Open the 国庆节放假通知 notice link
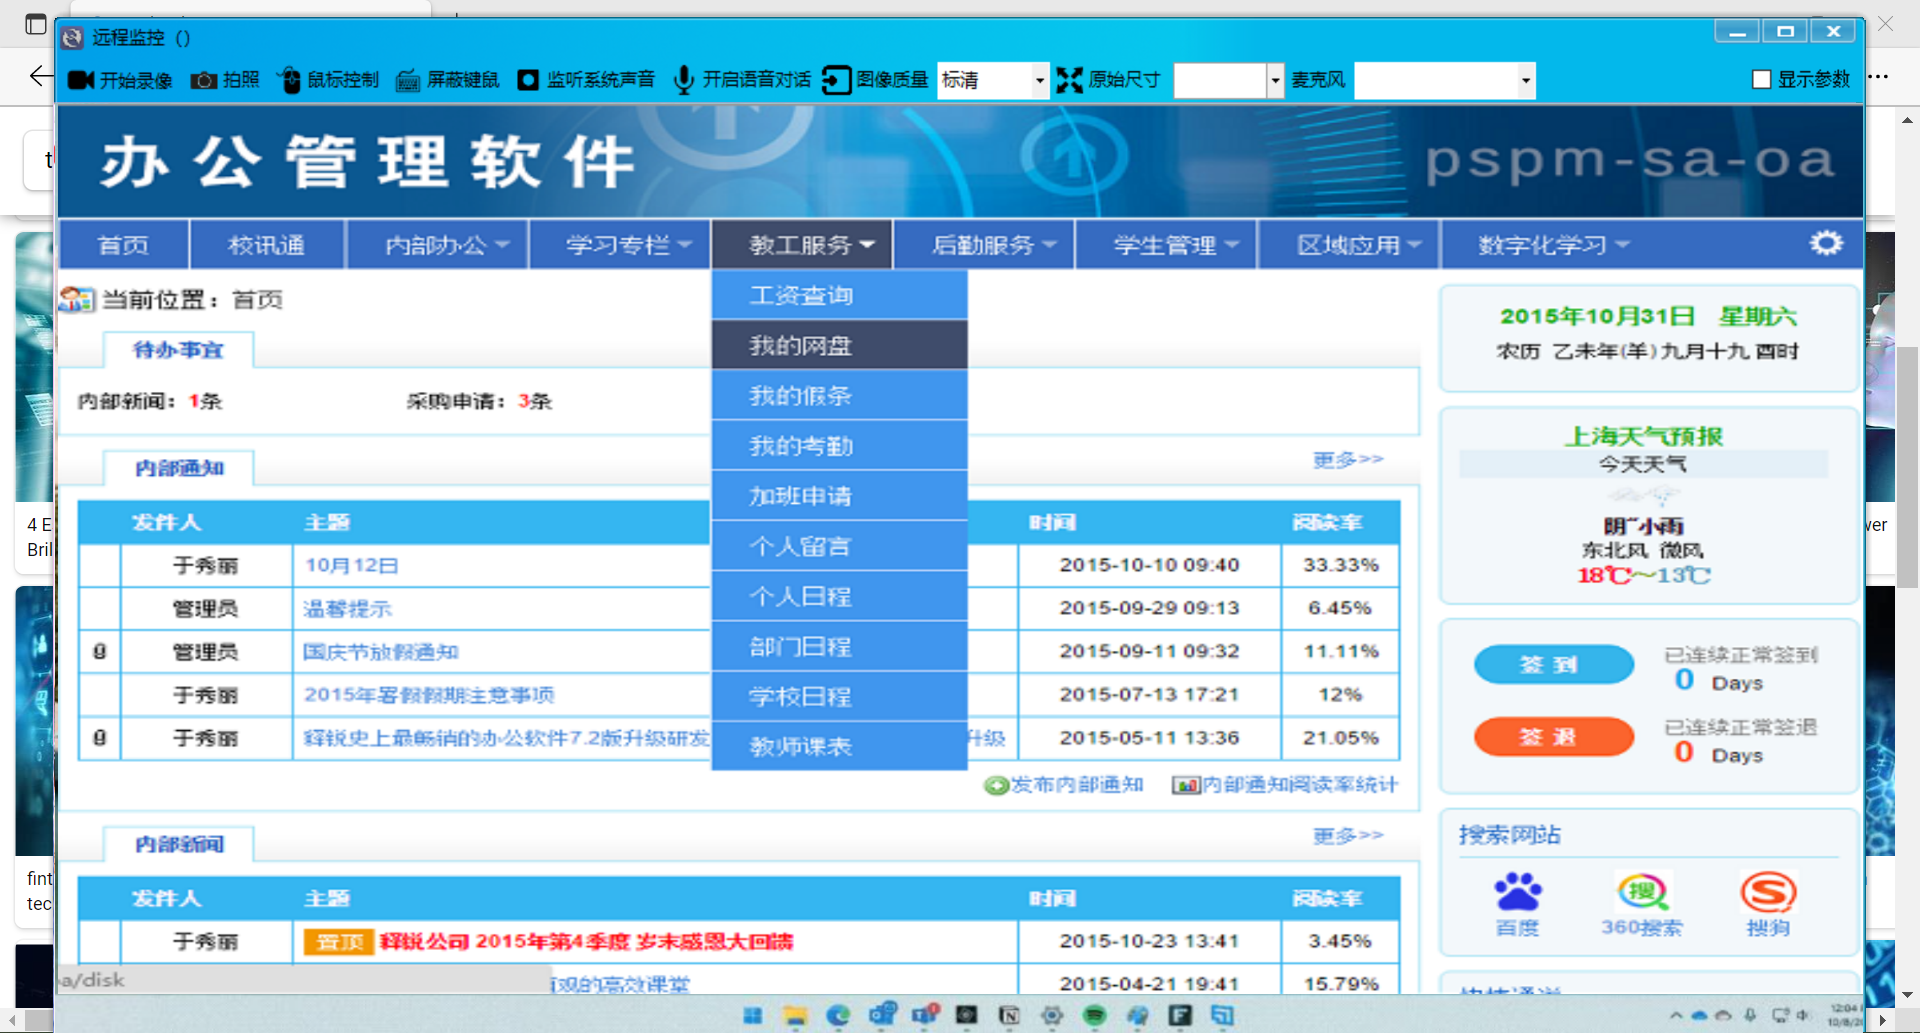The width and height of the screenshot is (1920, 1033). pos(380,652)
